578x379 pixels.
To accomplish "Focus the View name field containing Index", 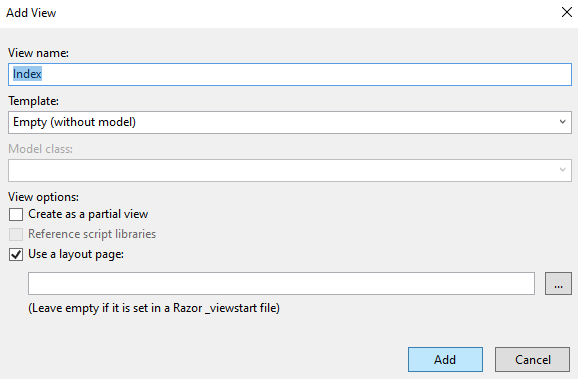I will pyautogui.click(x=290, y=74).
